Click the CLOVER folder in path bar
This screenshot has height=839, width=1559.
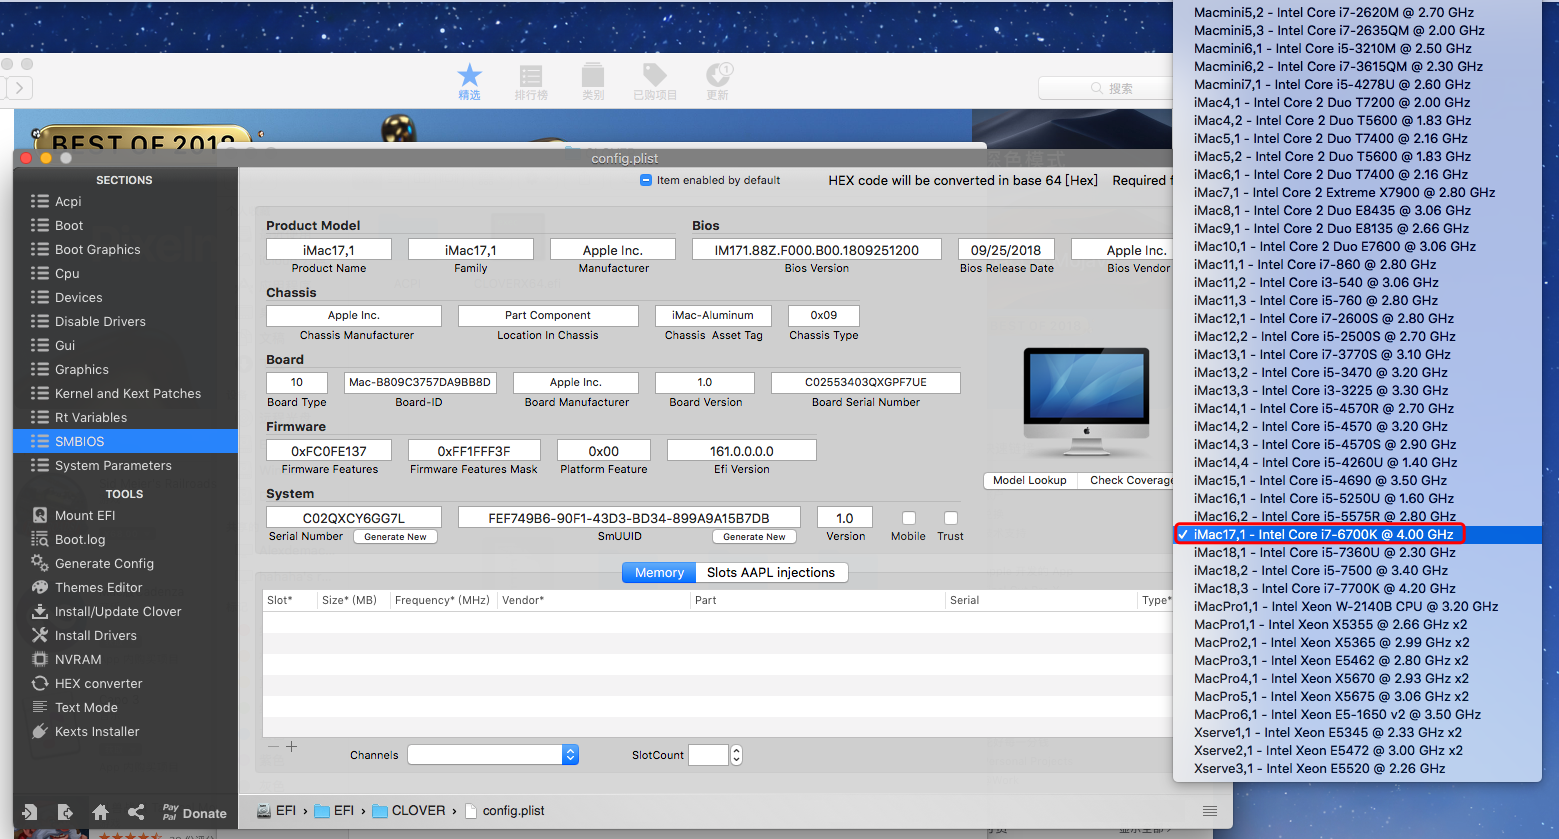pyautogui.click(x=409, y=811)
